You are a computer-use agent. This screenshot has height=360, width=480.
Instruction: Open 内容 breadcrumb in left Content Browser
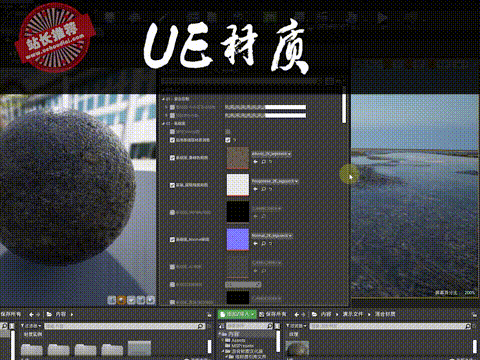61,314
